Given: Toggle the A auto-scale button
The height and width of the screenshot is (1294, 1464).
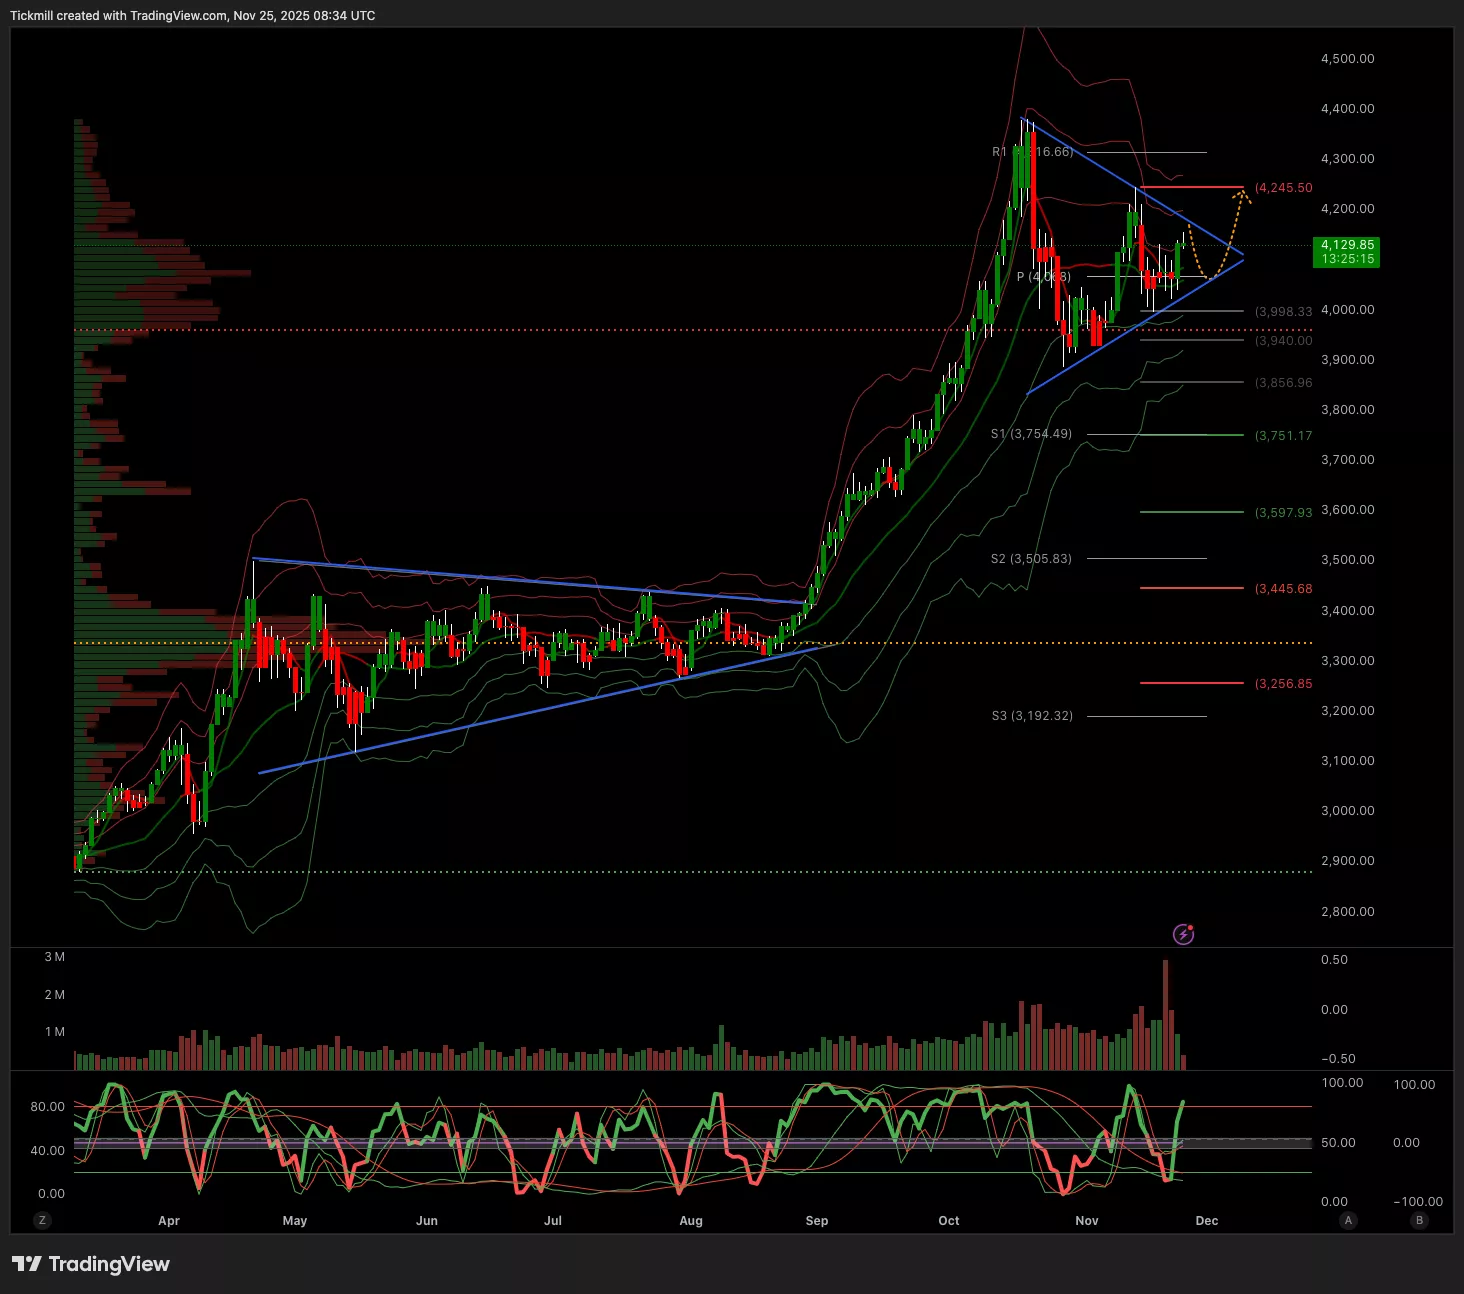Looking at the screenshot, I should click(x=1348, y=1220).
